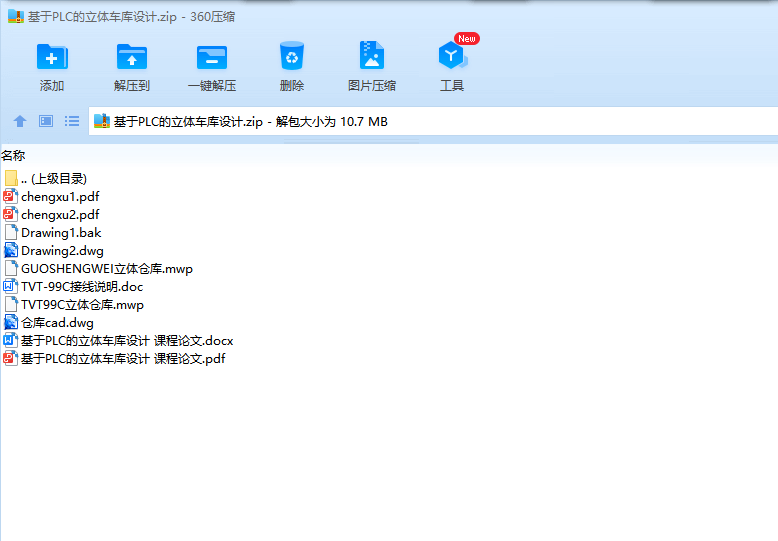Click the 删除 label text
Screen dimensions: 778x541
(x=292, y=86)
